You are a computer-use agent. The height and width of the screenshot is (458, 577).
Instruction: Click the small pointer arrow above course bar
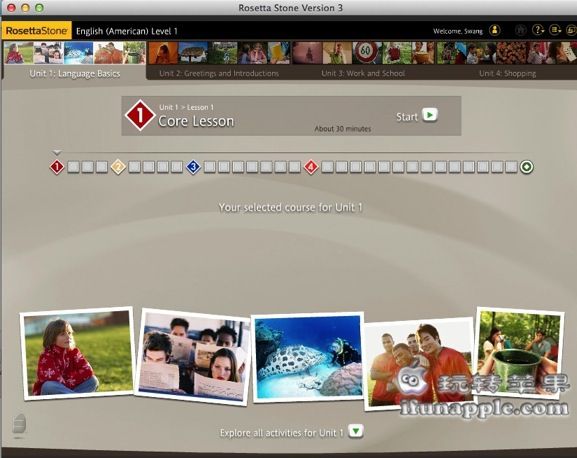[x=57, y=152]
